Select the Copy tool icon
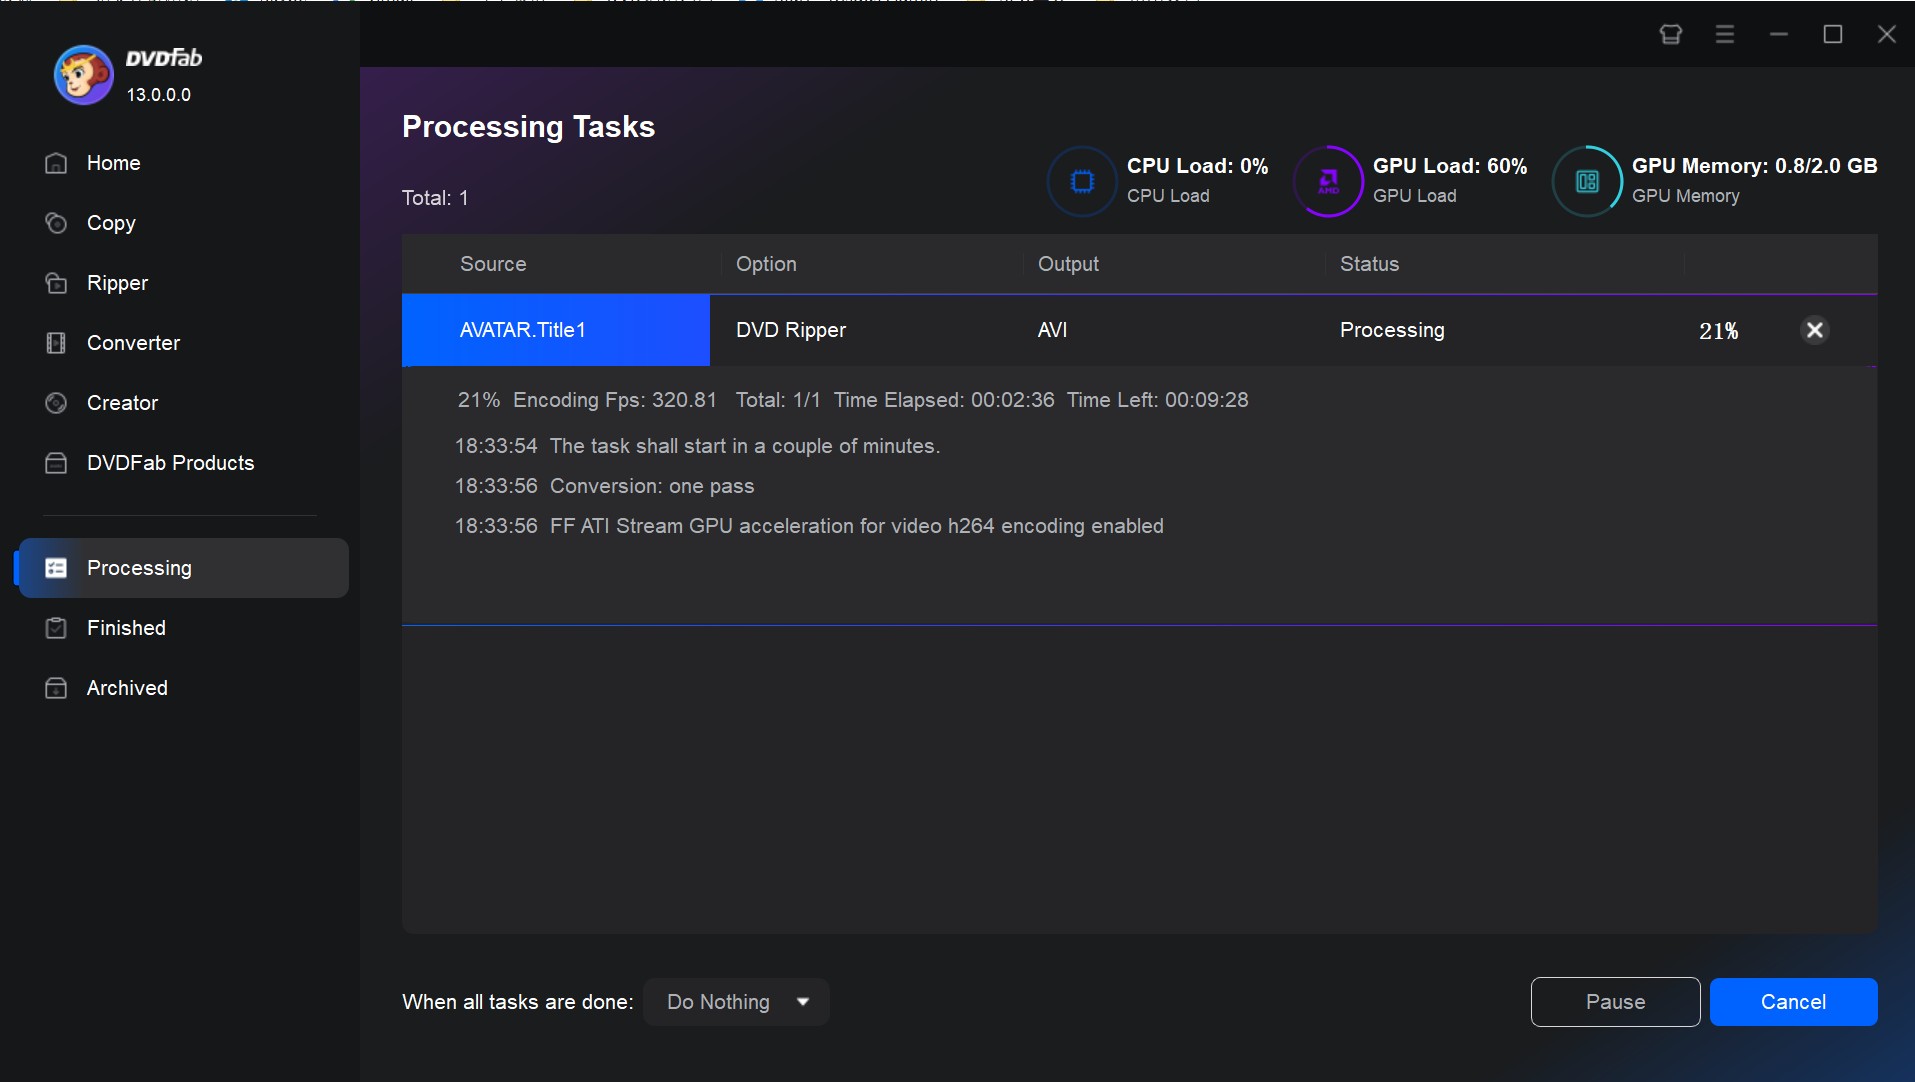The image size is (1915, 1082). coord(56,223)
